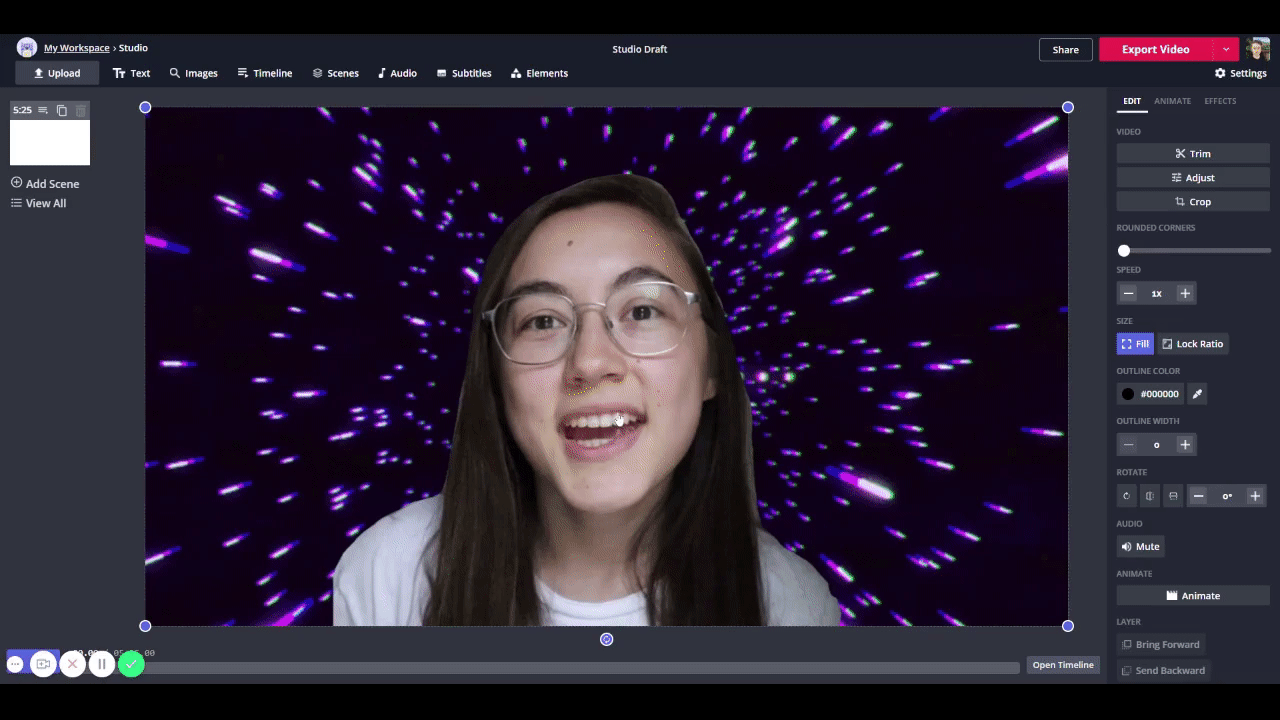Open the user profile avatar menu
Screen dimensions: 1280x720
tap(1258, 49)
